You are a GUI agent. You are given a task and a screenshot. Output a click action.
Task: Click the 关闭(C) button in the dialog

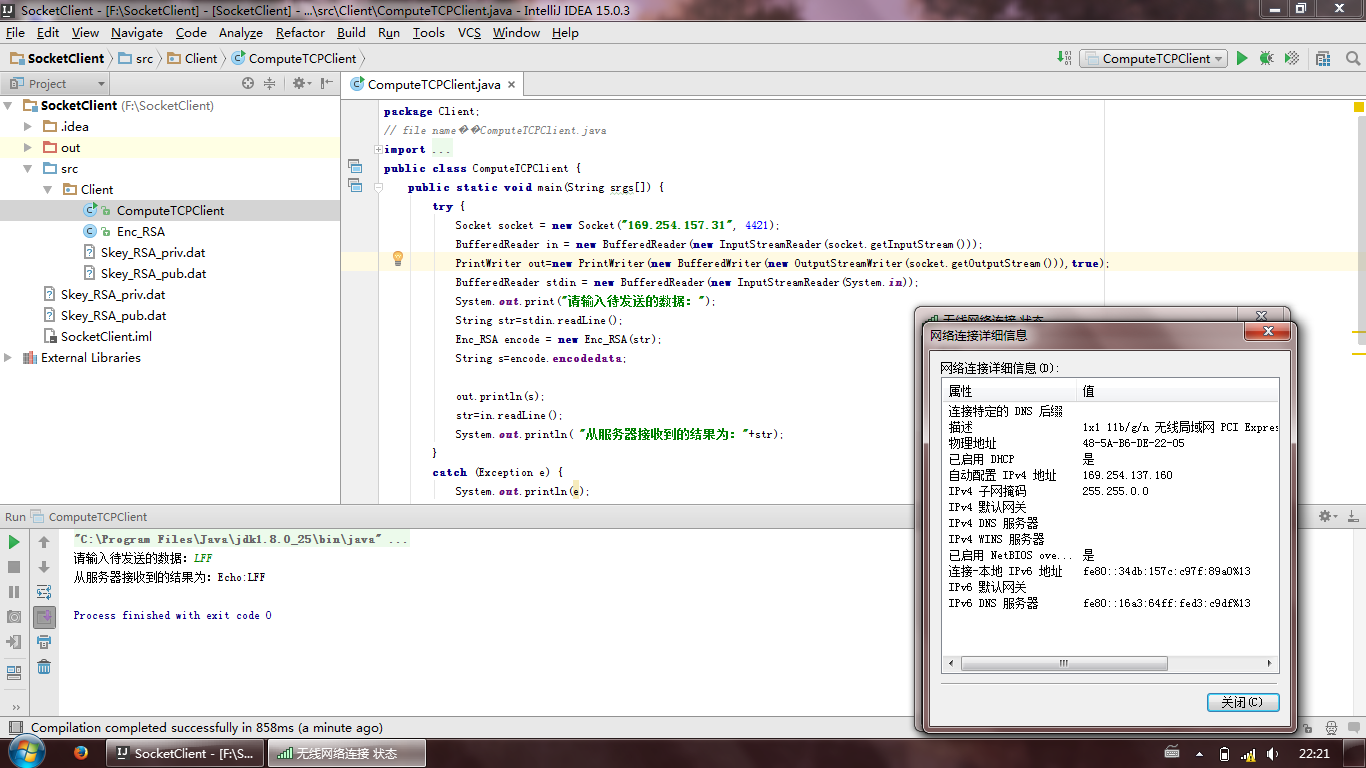(x=1243, y=702)
